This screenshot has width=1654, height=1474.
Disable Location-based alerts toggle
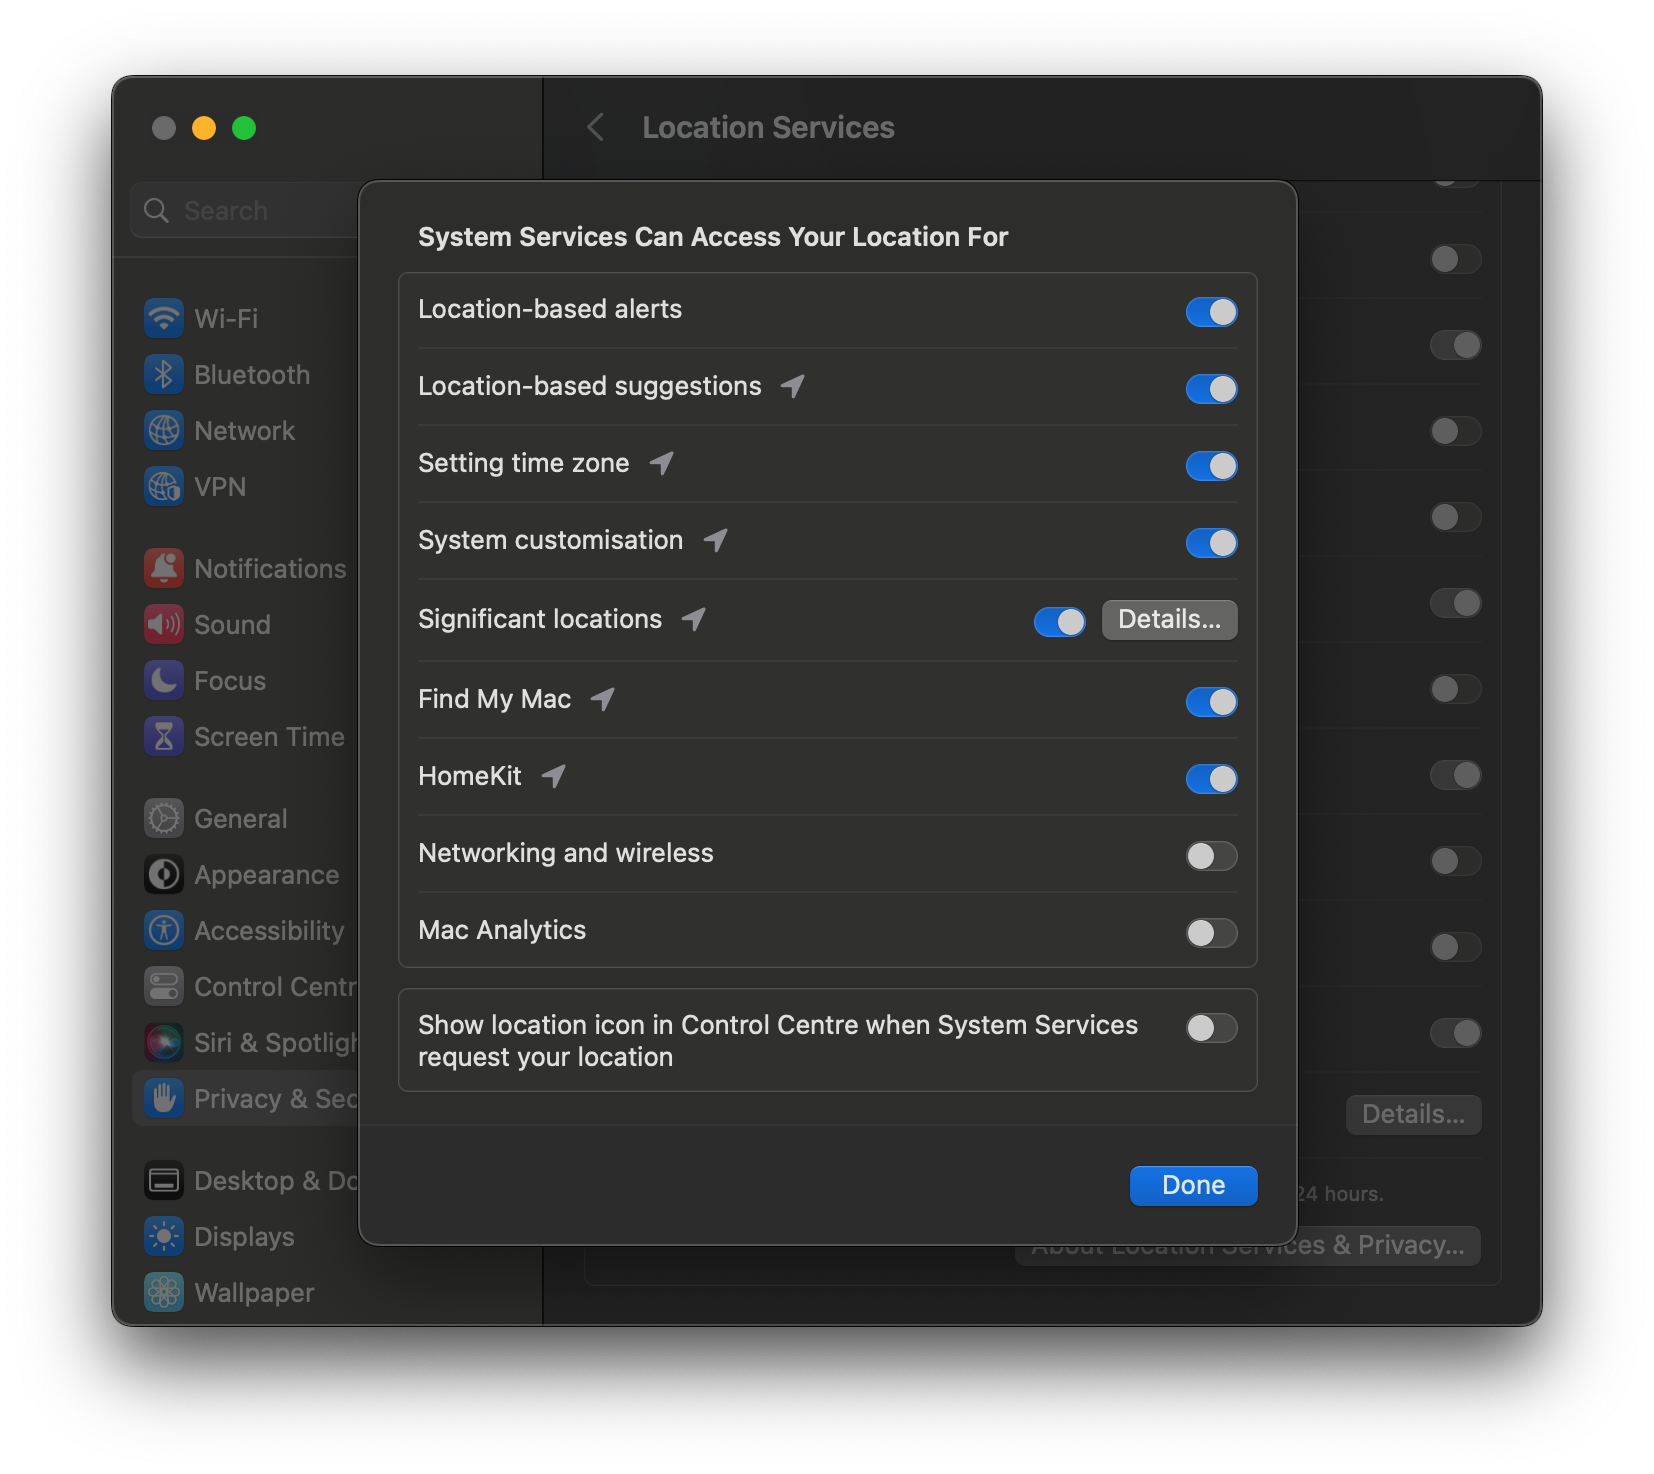click(x=1211, y=312)
